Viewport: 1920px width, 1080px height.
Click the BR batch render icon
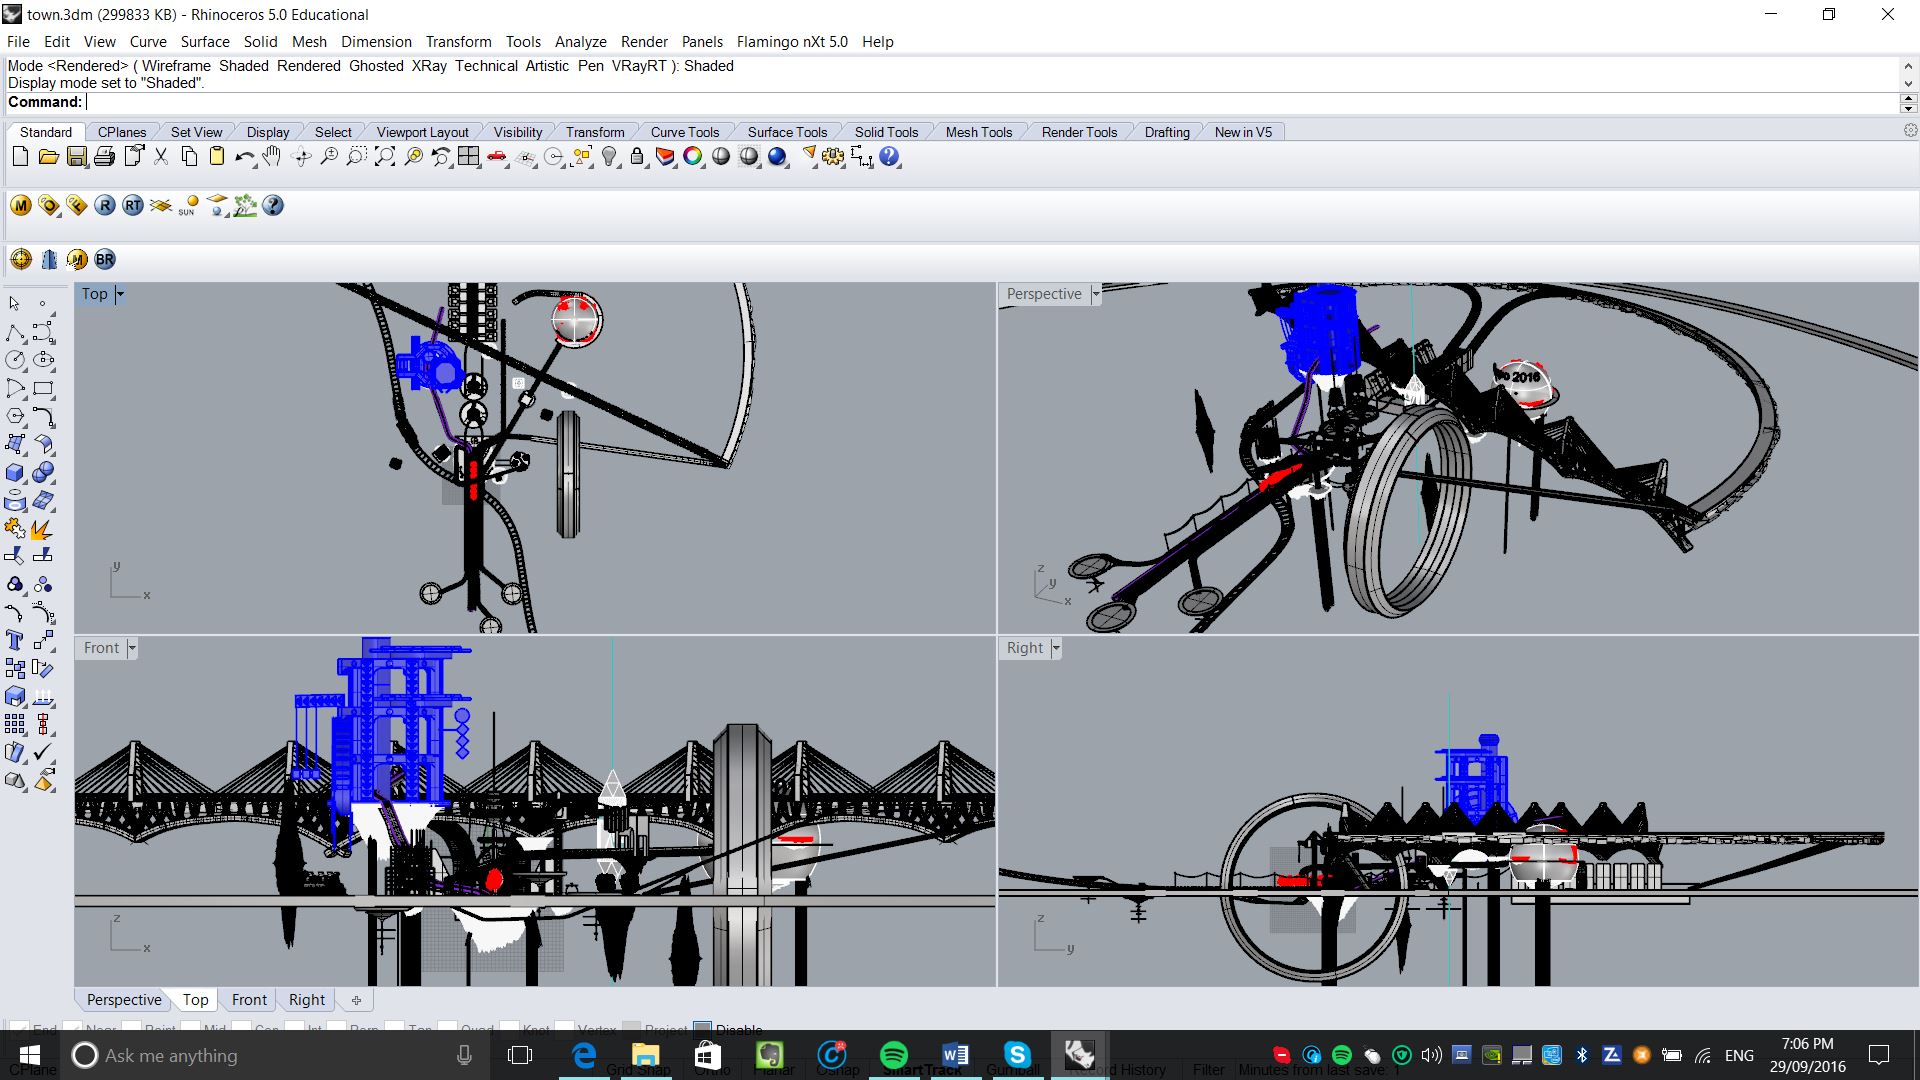(105, 260)
